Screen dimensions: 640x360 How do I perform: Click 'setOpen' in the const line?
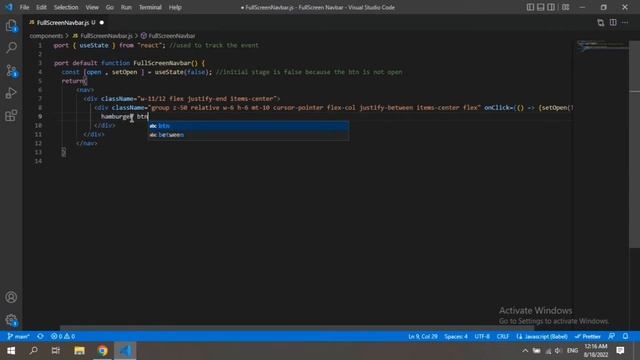click(x=124, y=72)
